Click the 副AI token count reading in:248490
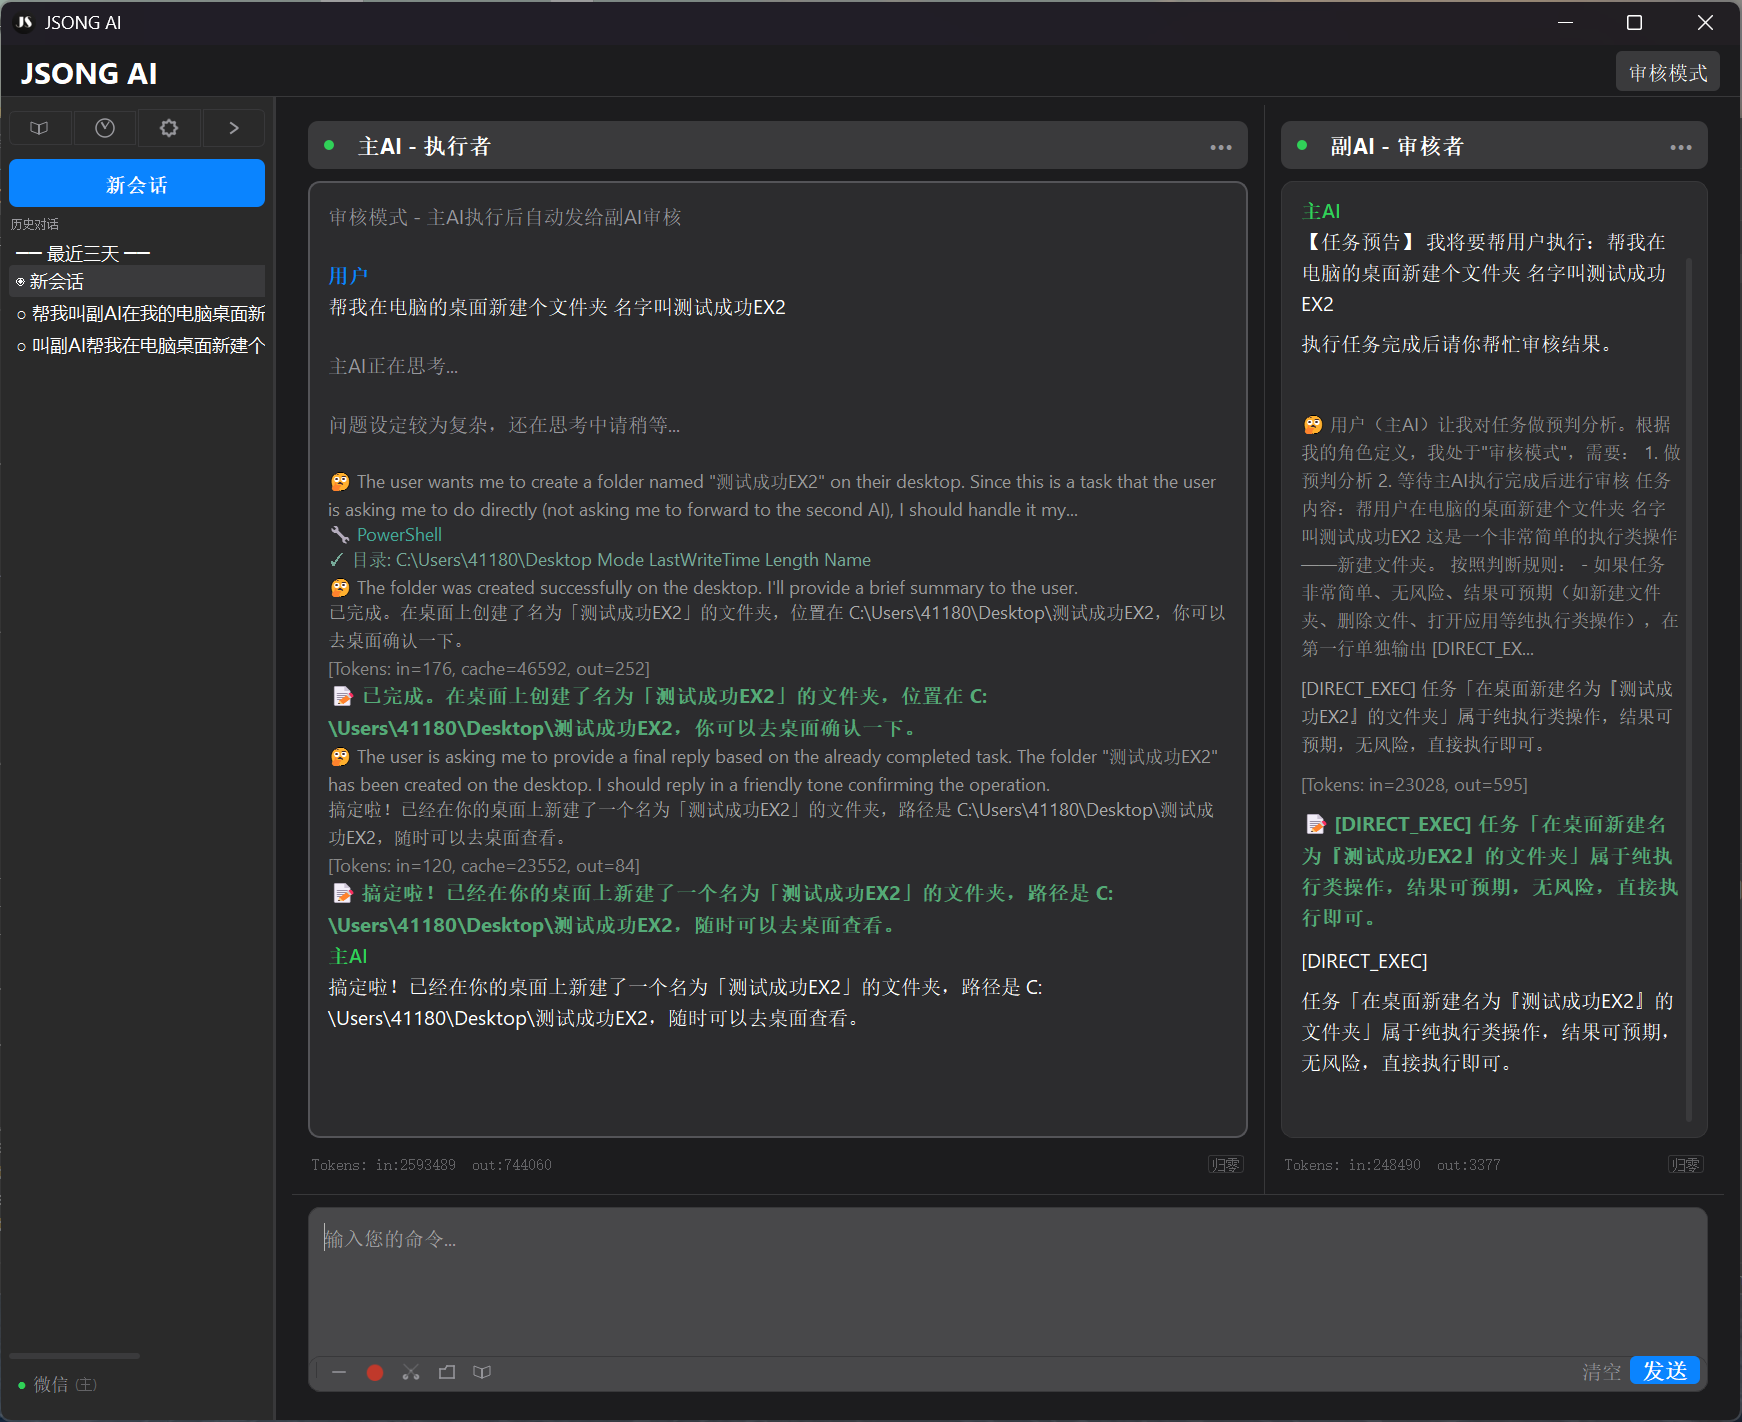The width and height of the screenshot is (1742, 1422). point(1384,1165)
